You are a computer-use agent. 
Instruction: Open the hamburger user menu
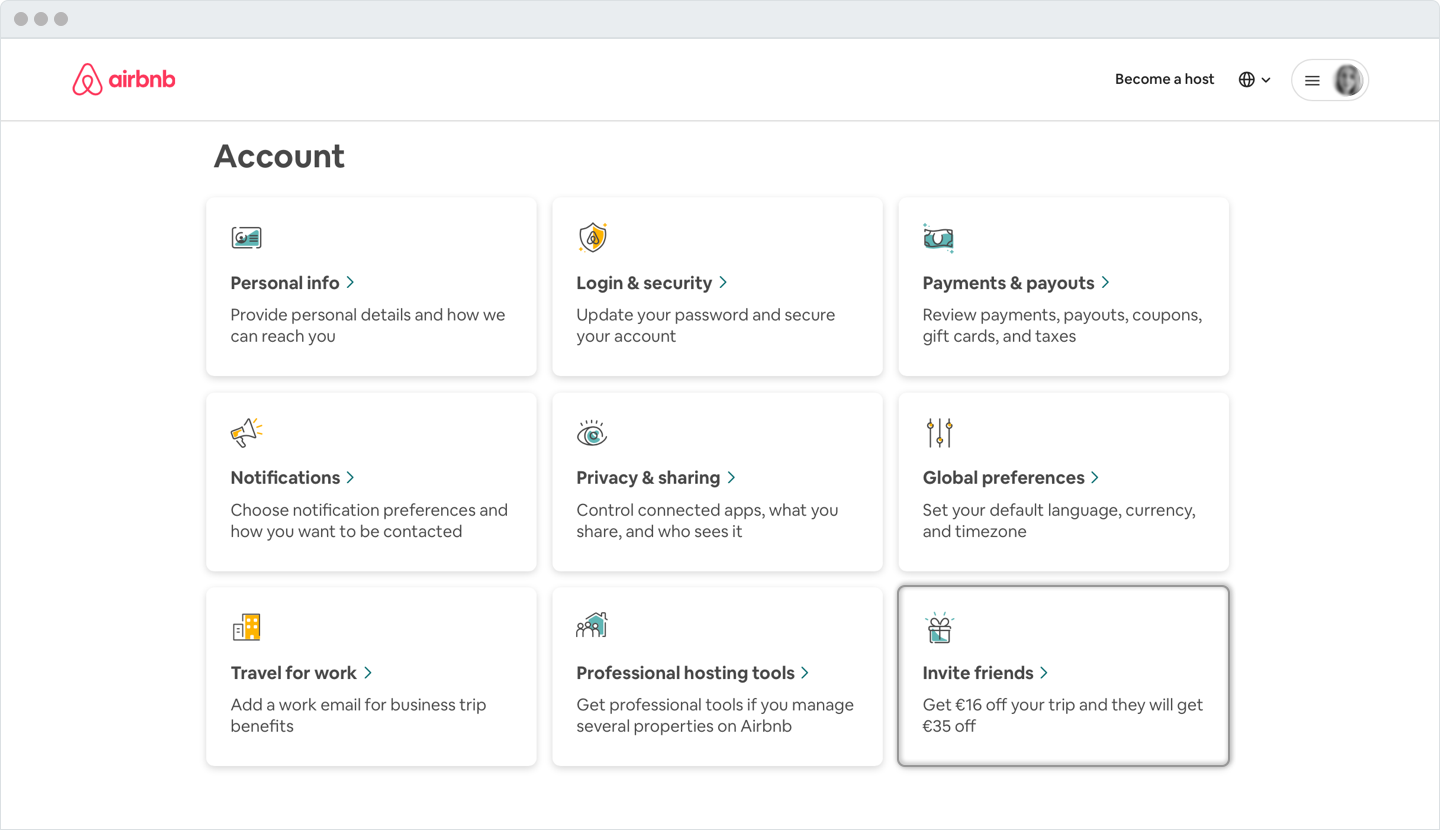pyautogui.click(x=1312, y=80)
